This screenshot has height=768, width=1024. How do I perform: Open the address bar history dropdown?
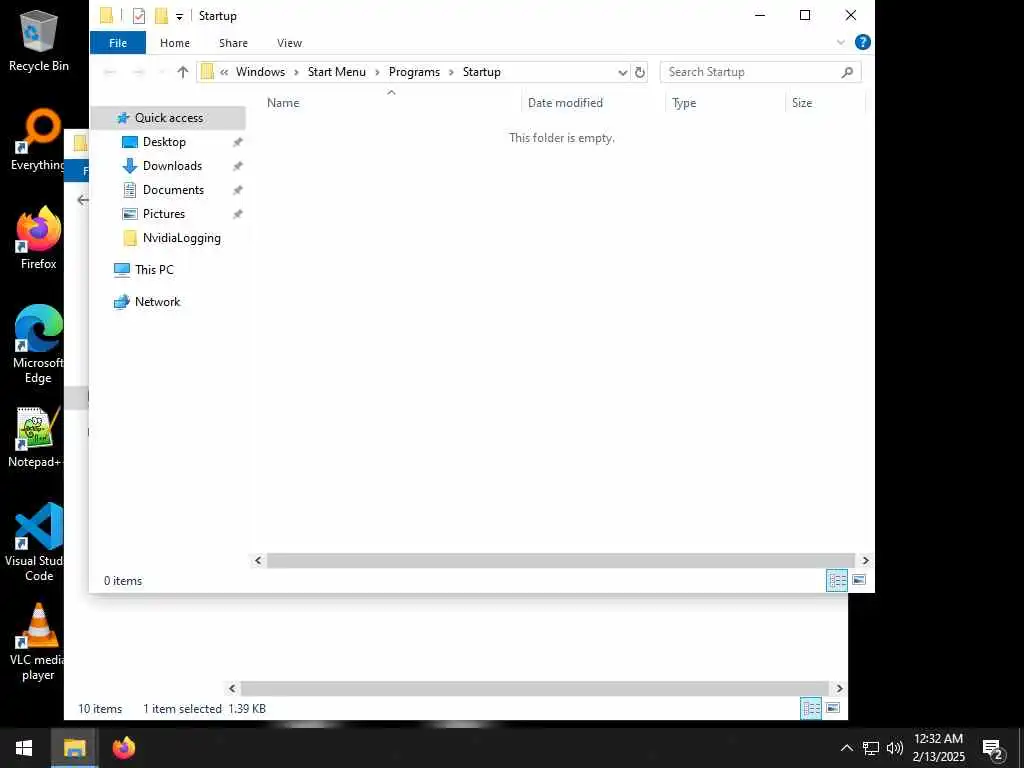622,72
